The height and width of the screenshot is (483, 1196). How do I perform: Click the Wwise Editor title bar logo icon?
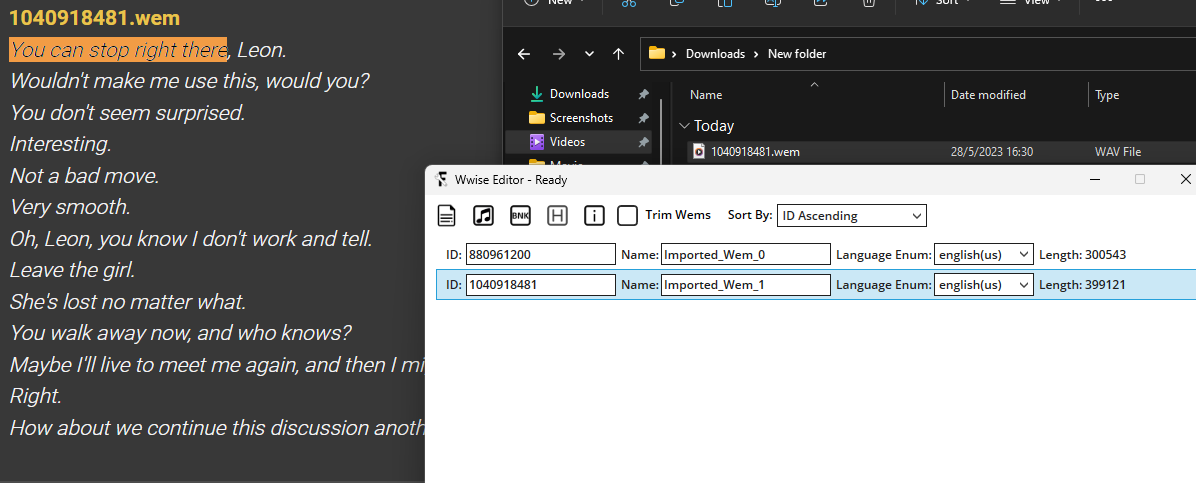[440, 179]
